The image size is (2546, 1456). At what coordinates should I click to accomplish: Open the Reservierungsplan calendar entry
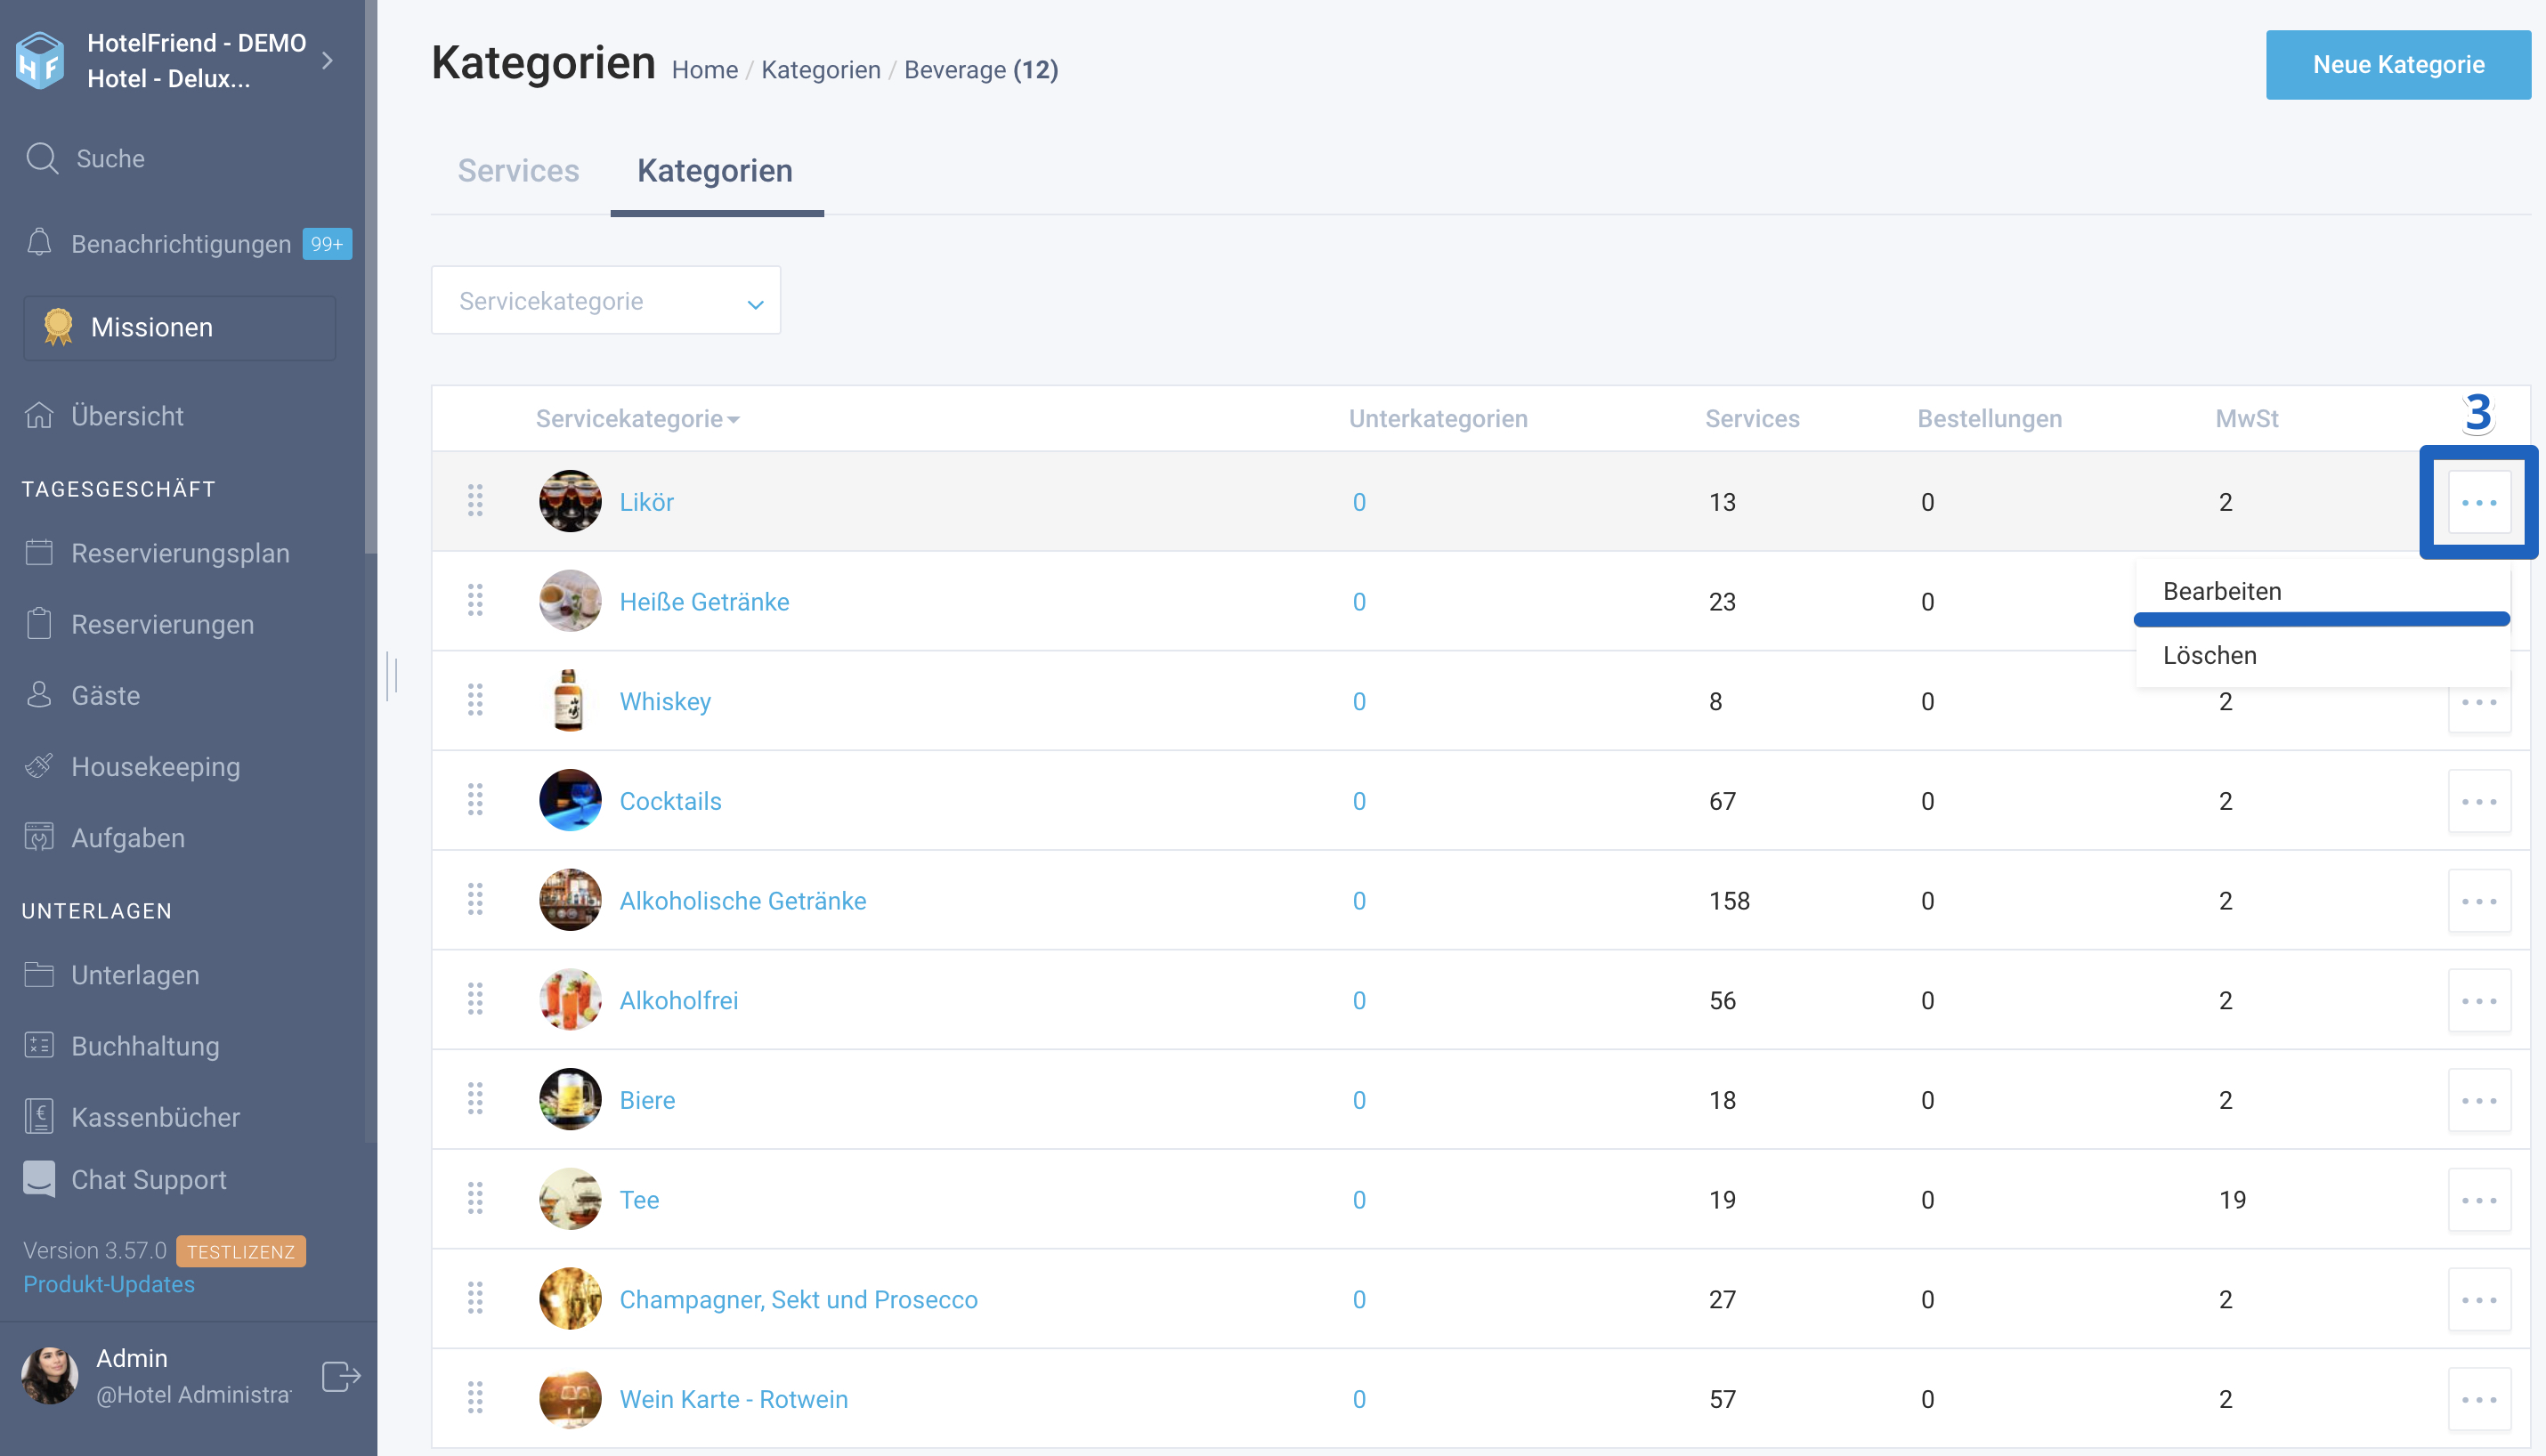[x=155, y=553]
